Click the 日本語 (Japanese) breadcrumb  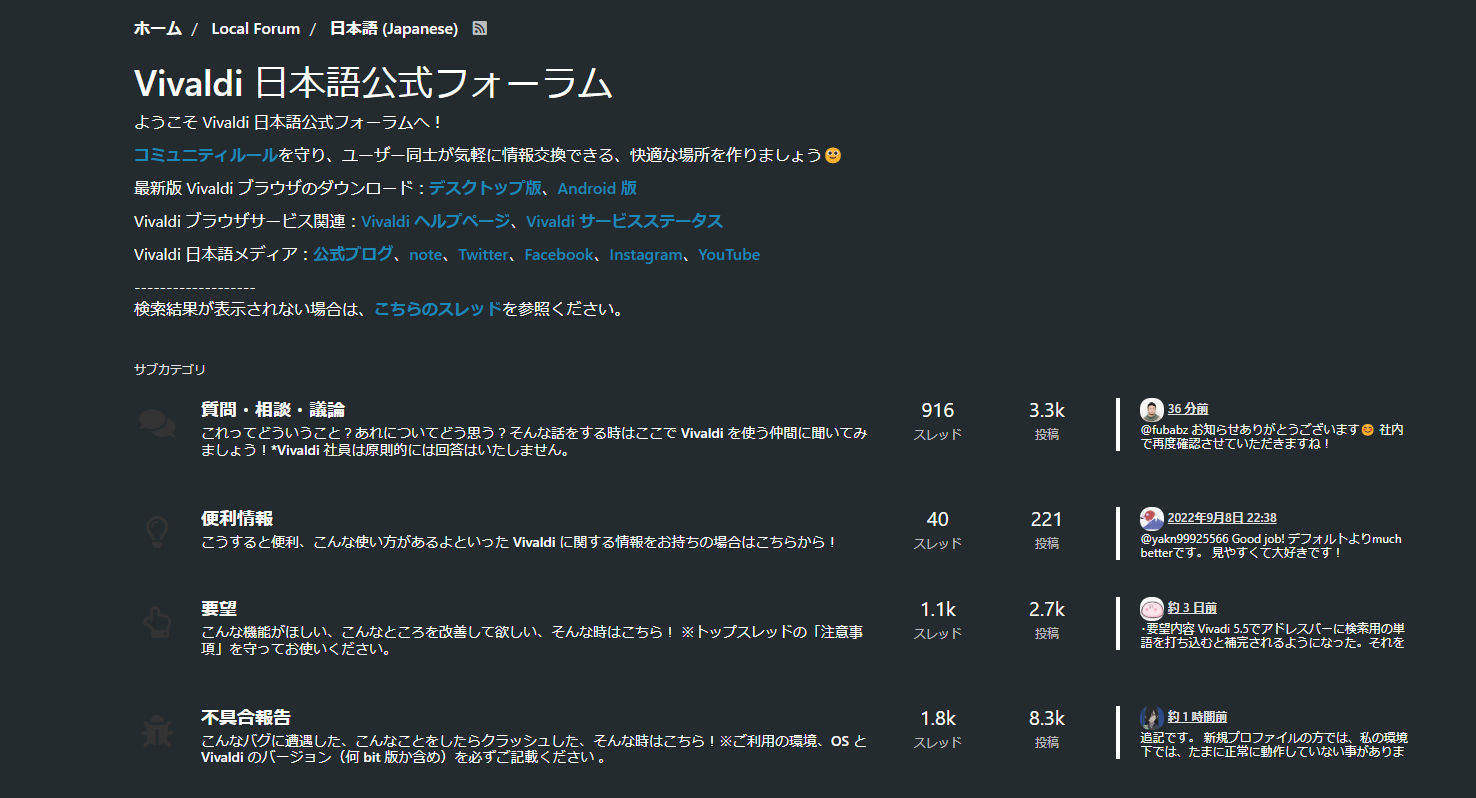click(394, 29)
